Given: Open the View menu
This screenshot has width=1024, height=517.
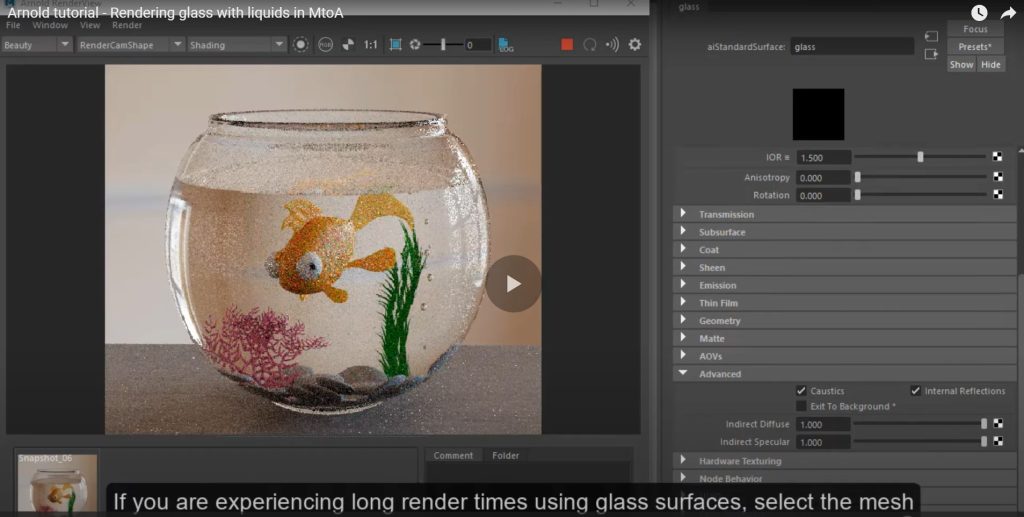Looking at the screenshot, I should point(90,25).
